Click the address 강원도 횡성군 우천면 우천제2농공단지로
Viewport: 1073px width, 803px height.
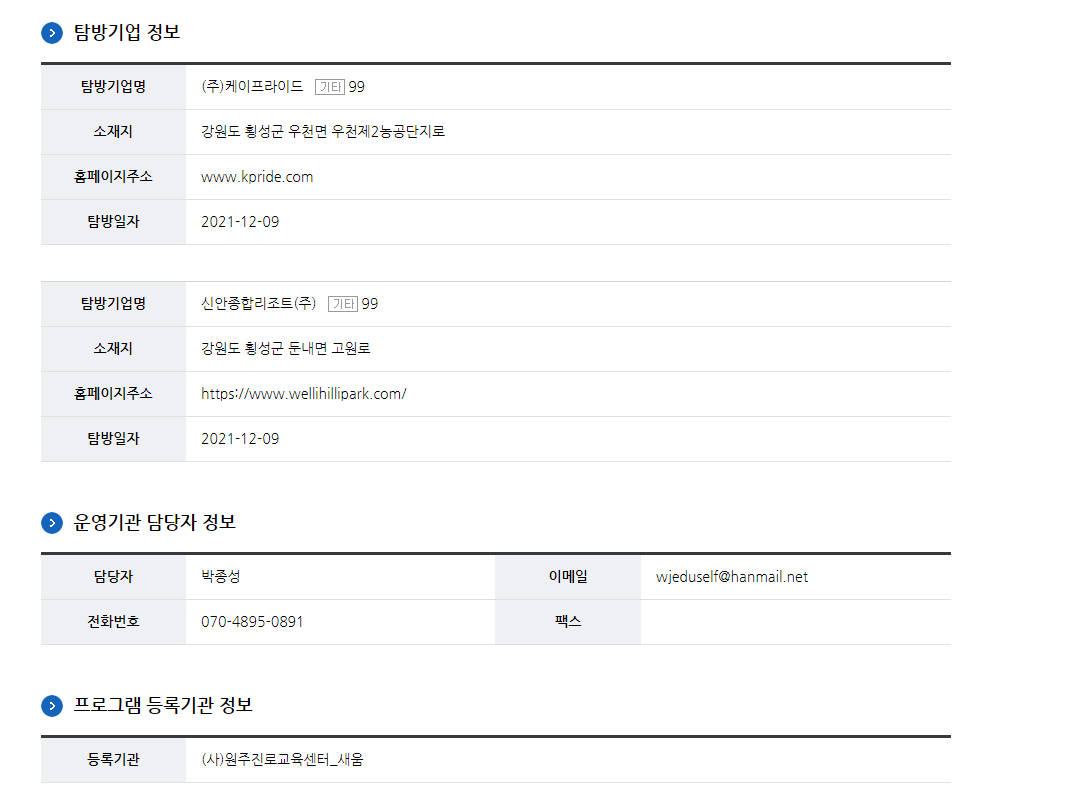(x=323, y=131)
